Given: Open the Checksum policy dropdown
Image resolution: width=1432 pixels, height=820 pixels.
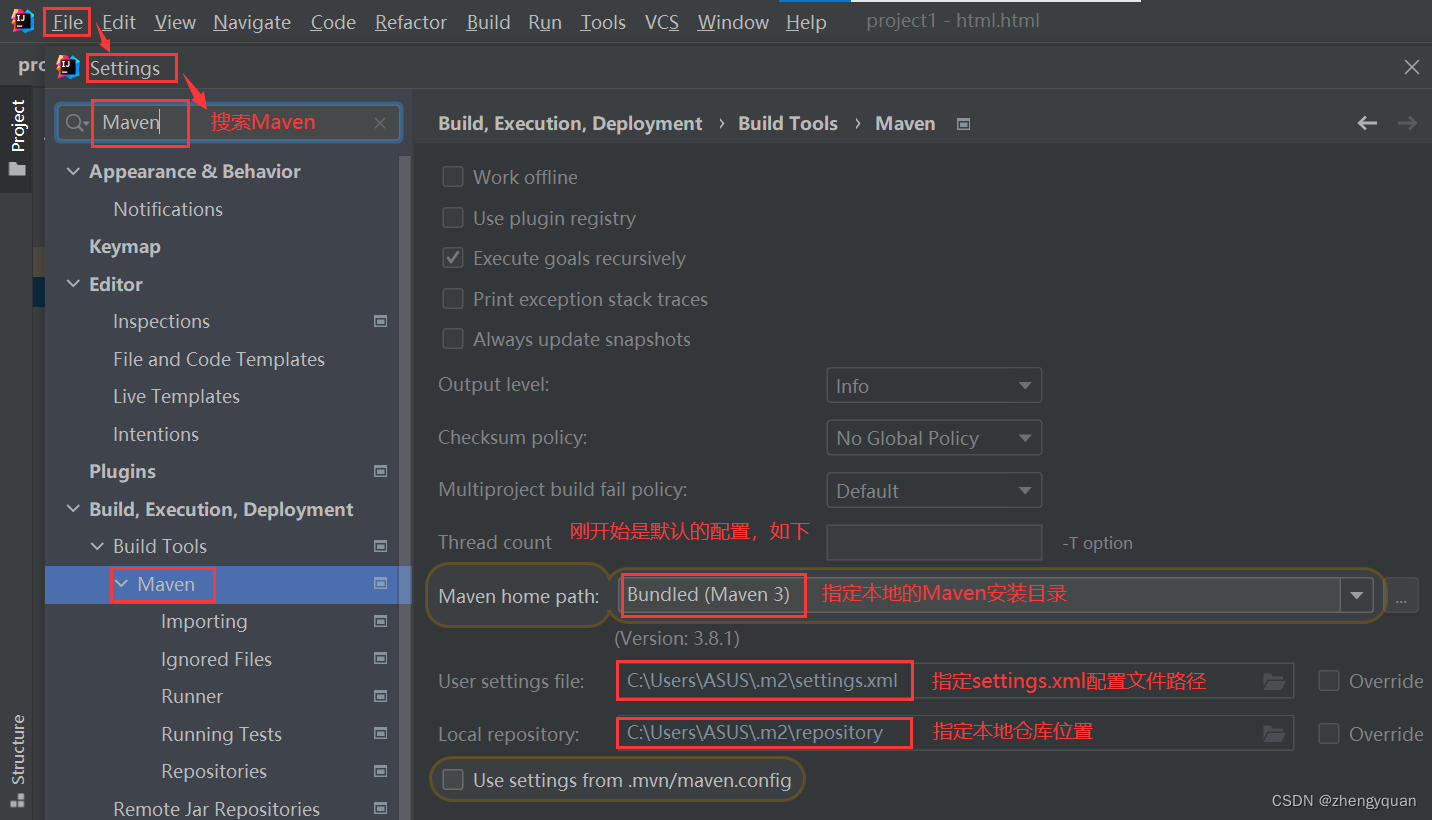Looking at the screenshot, I should (934, 438).
